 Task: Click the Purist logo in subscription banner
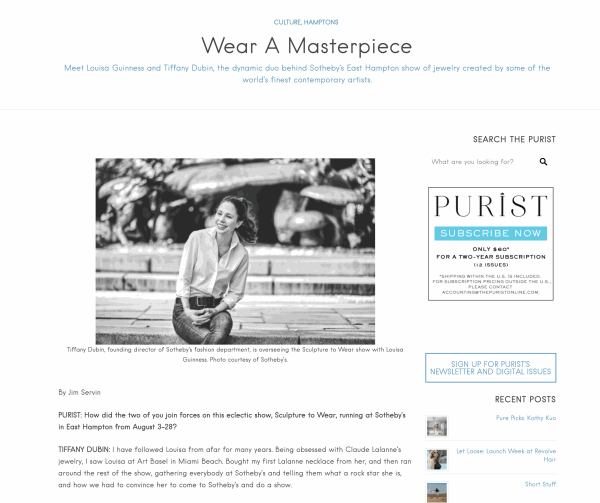[x=491, y=205]
